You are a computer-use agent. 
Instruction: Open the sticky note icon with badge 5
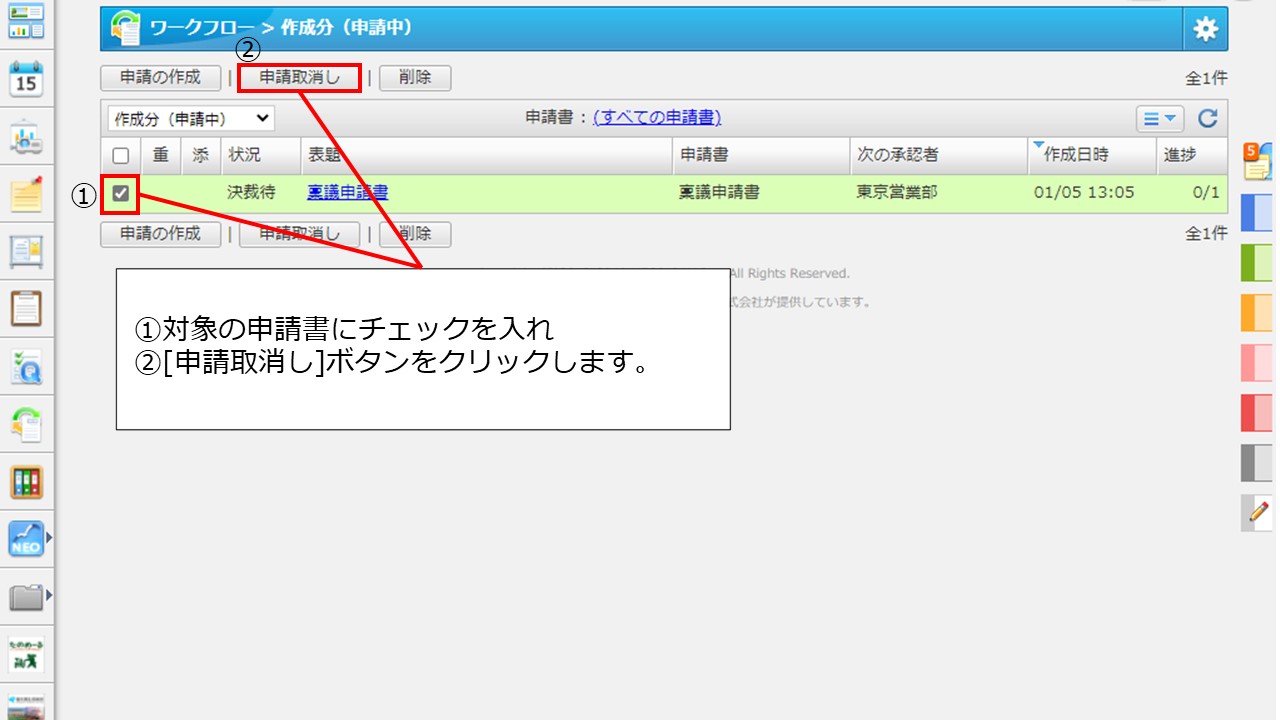[1256, 162]
